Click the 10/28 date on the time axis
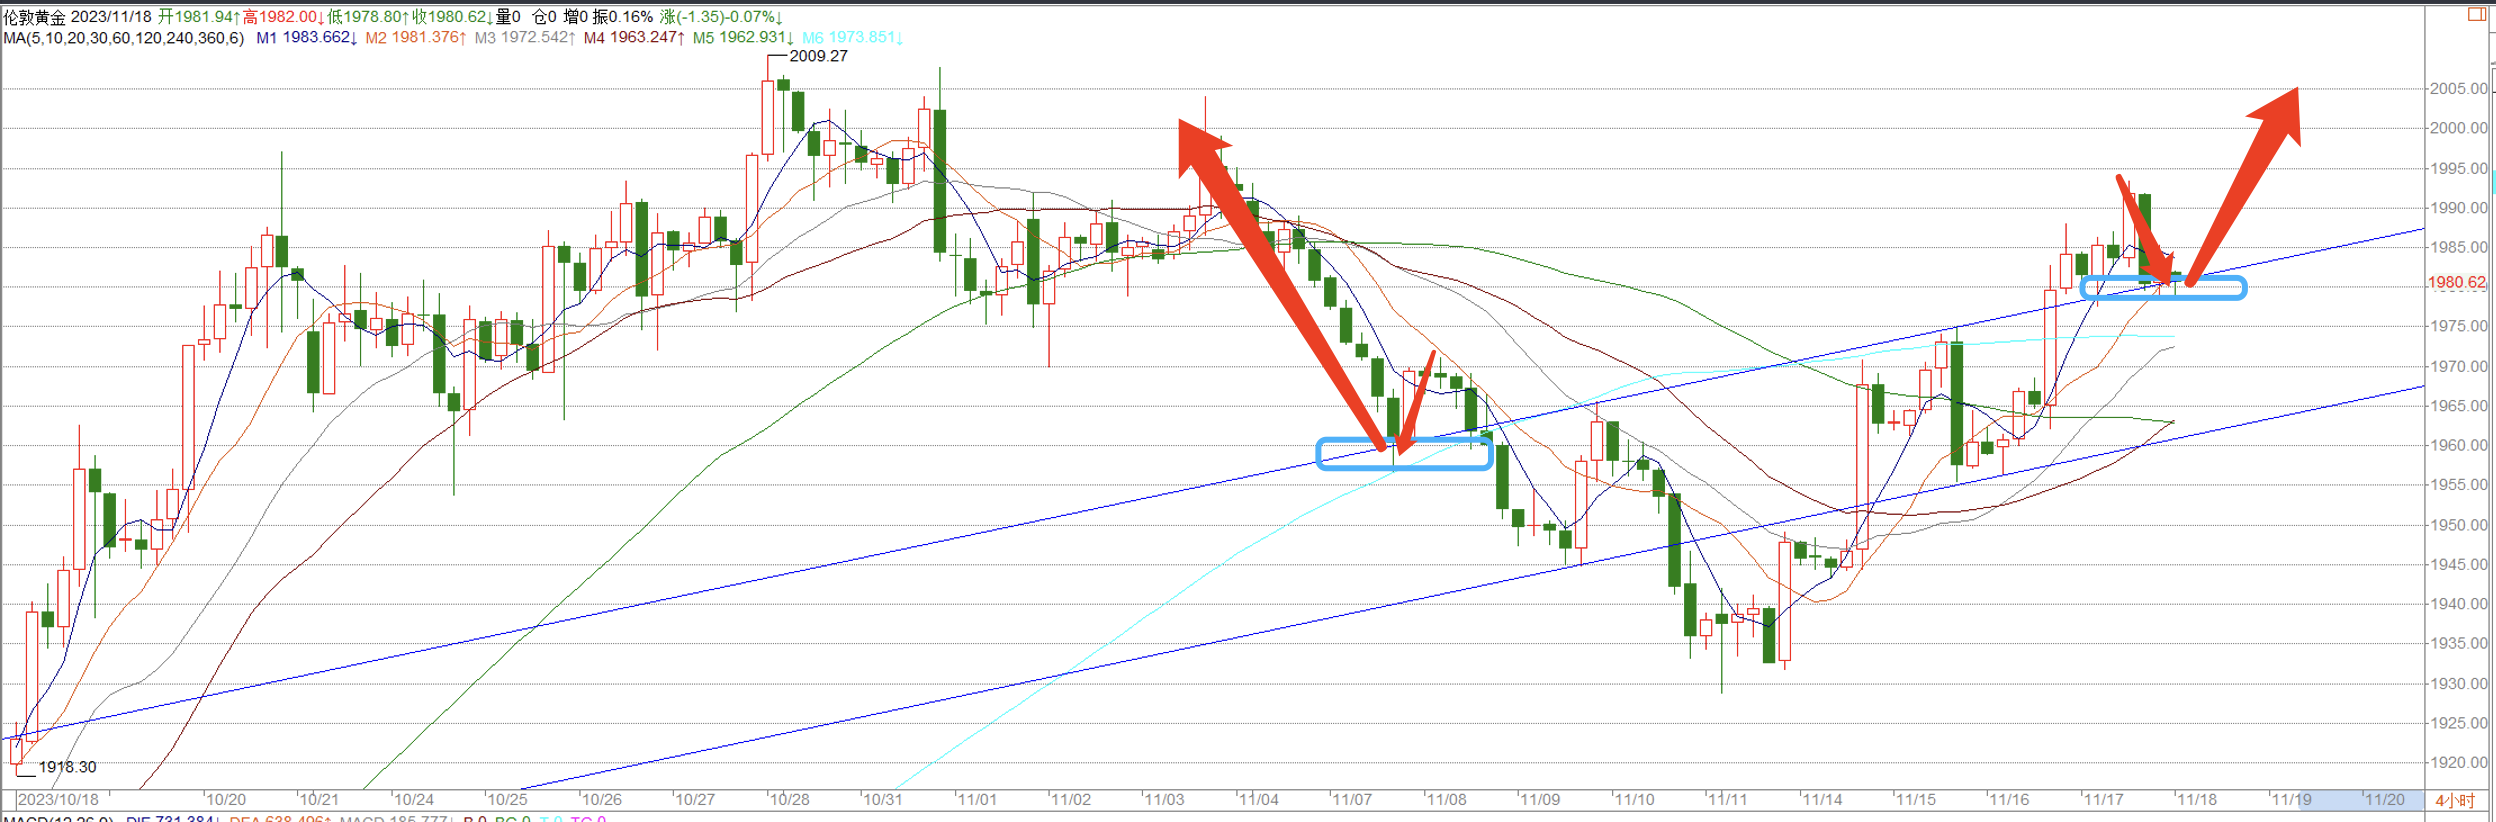This screenshot has height=822, width=2496. click(789, 800)
